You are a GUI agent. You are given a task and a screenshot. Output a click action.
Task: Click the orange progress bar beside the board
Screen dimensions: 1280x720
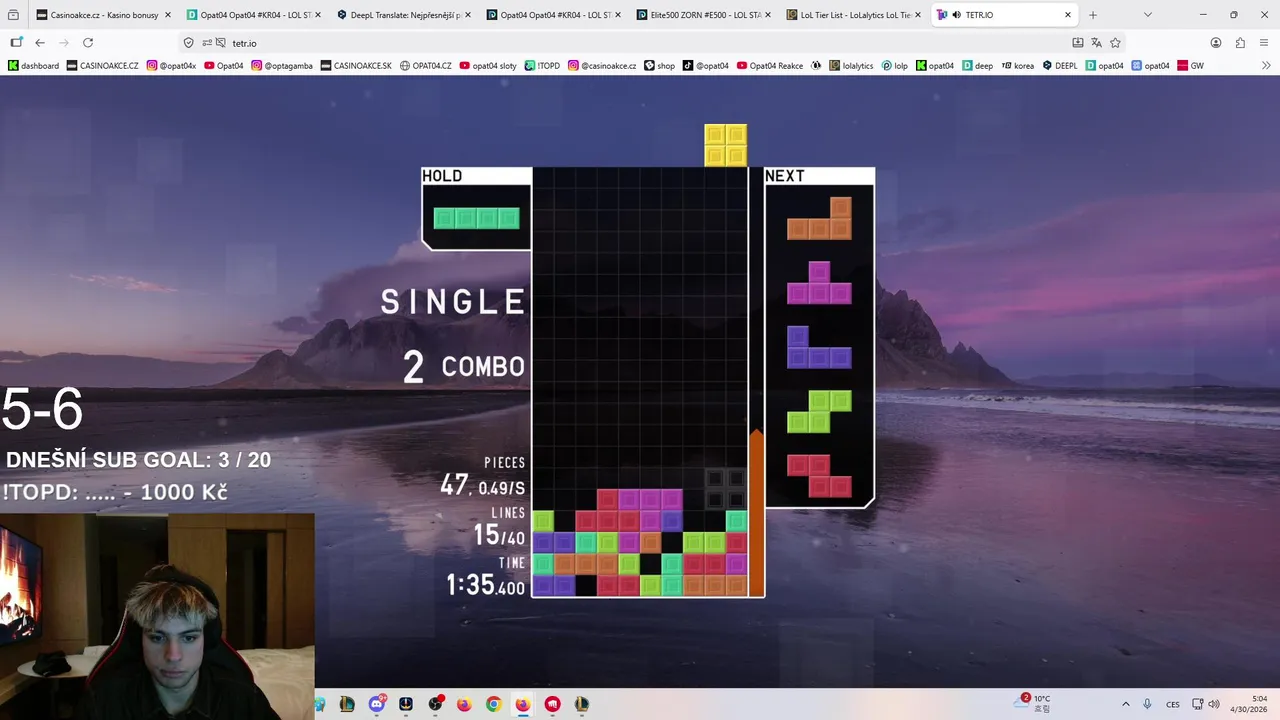coord(757,513)
